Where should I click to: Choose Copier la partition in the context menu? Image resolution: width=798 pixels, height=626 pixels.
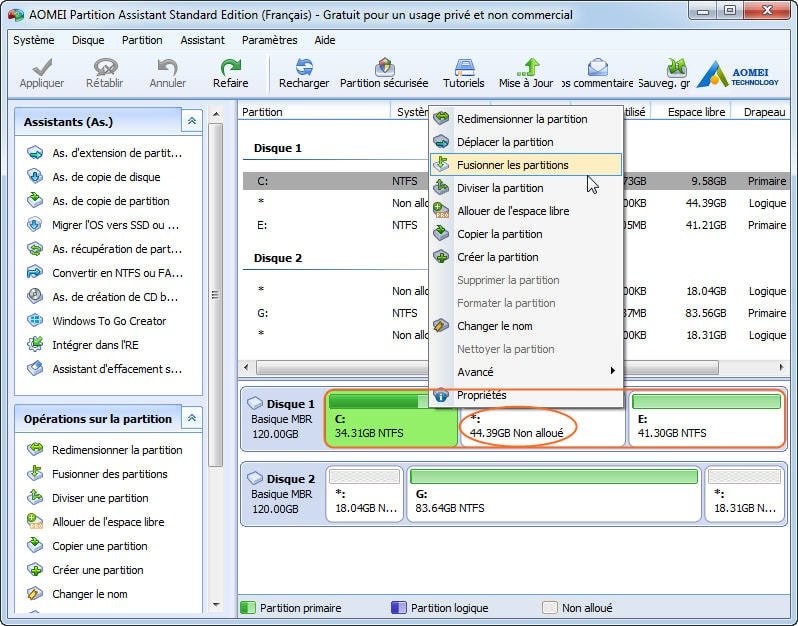pos(525,234)
